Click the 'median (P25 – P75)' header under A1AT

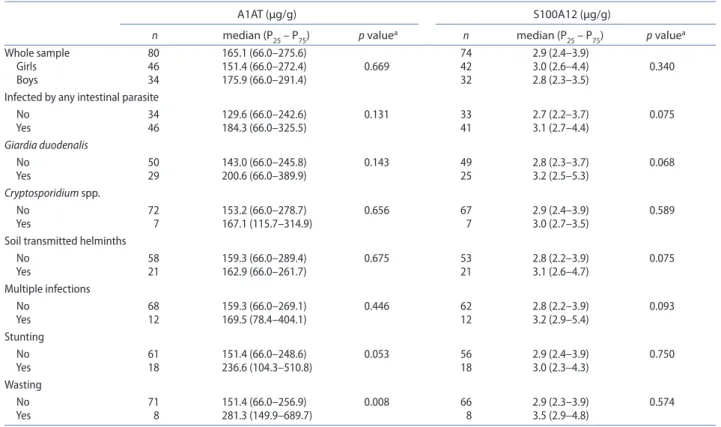[266, 36]
